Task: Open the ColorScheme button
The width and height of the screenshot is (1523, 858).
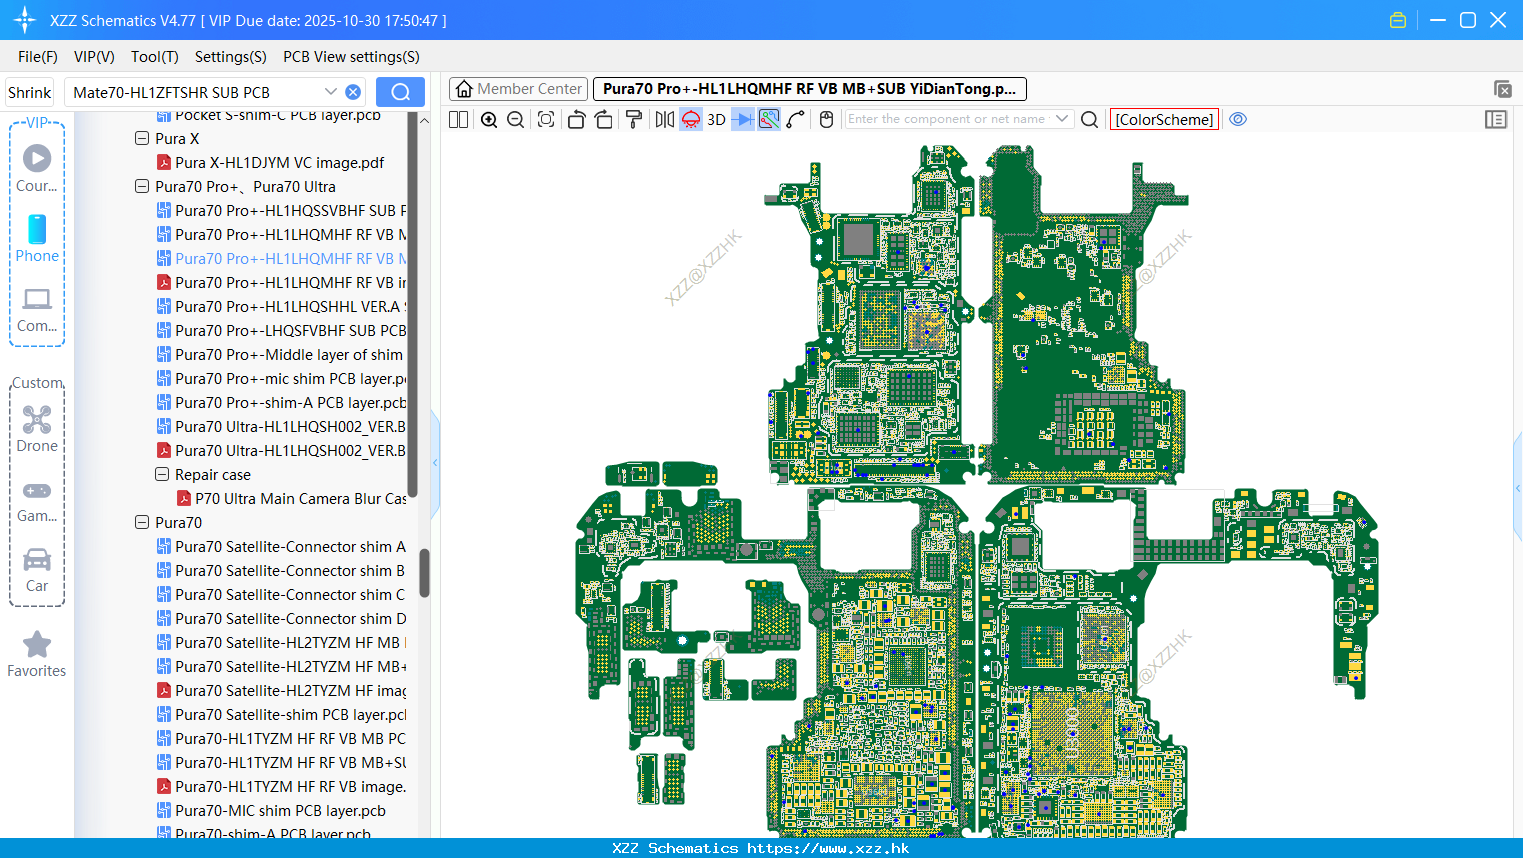Action: point(1164,119)
